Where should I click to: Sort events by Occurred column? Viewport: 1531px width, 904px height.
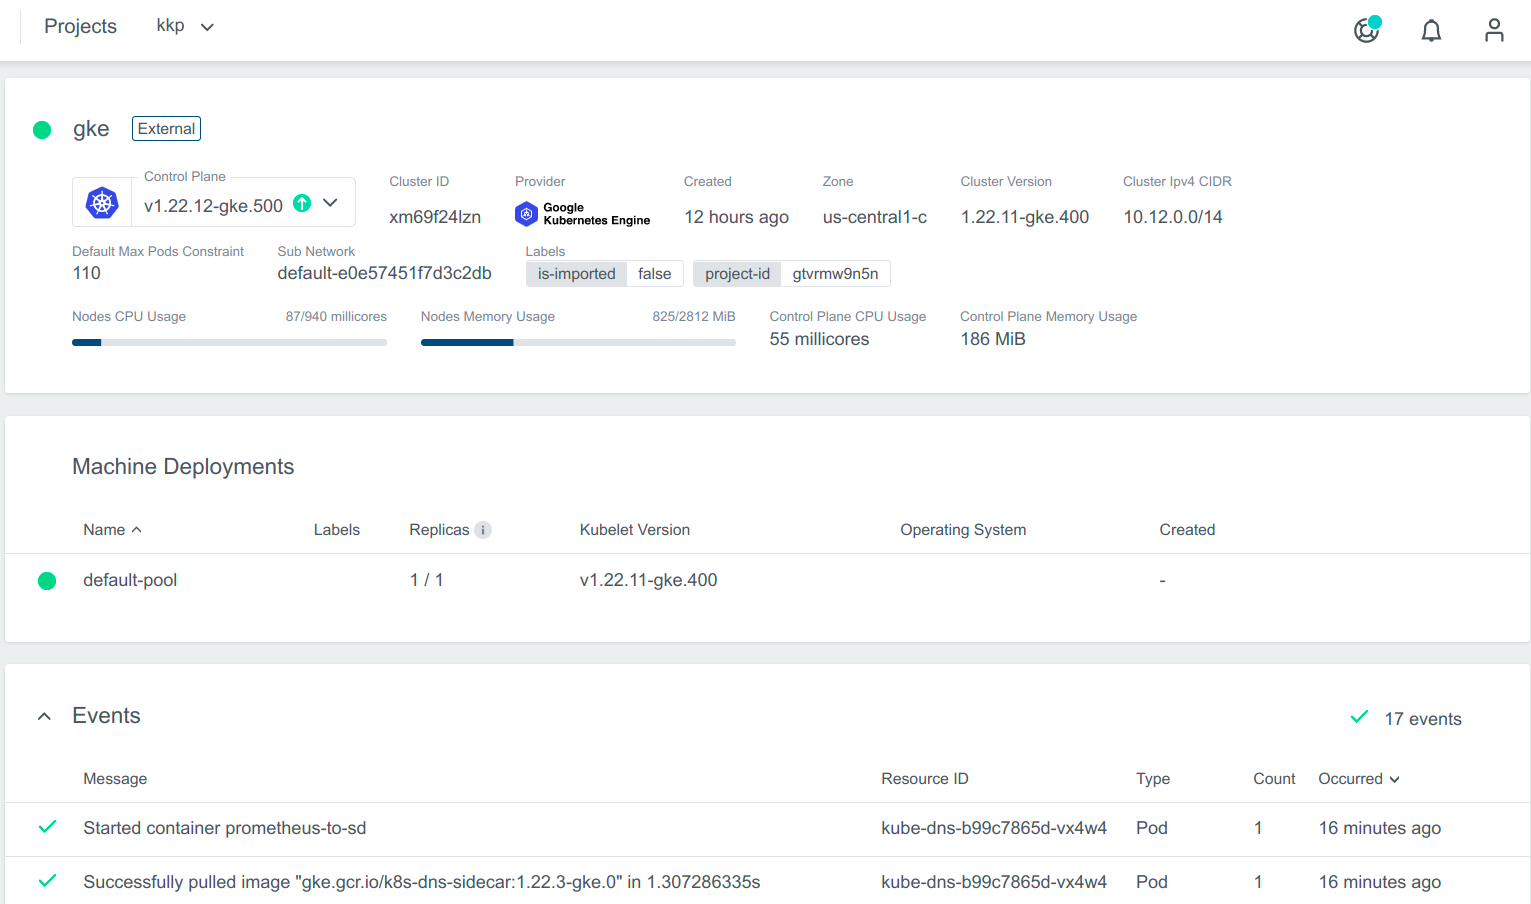[1358, 779]
